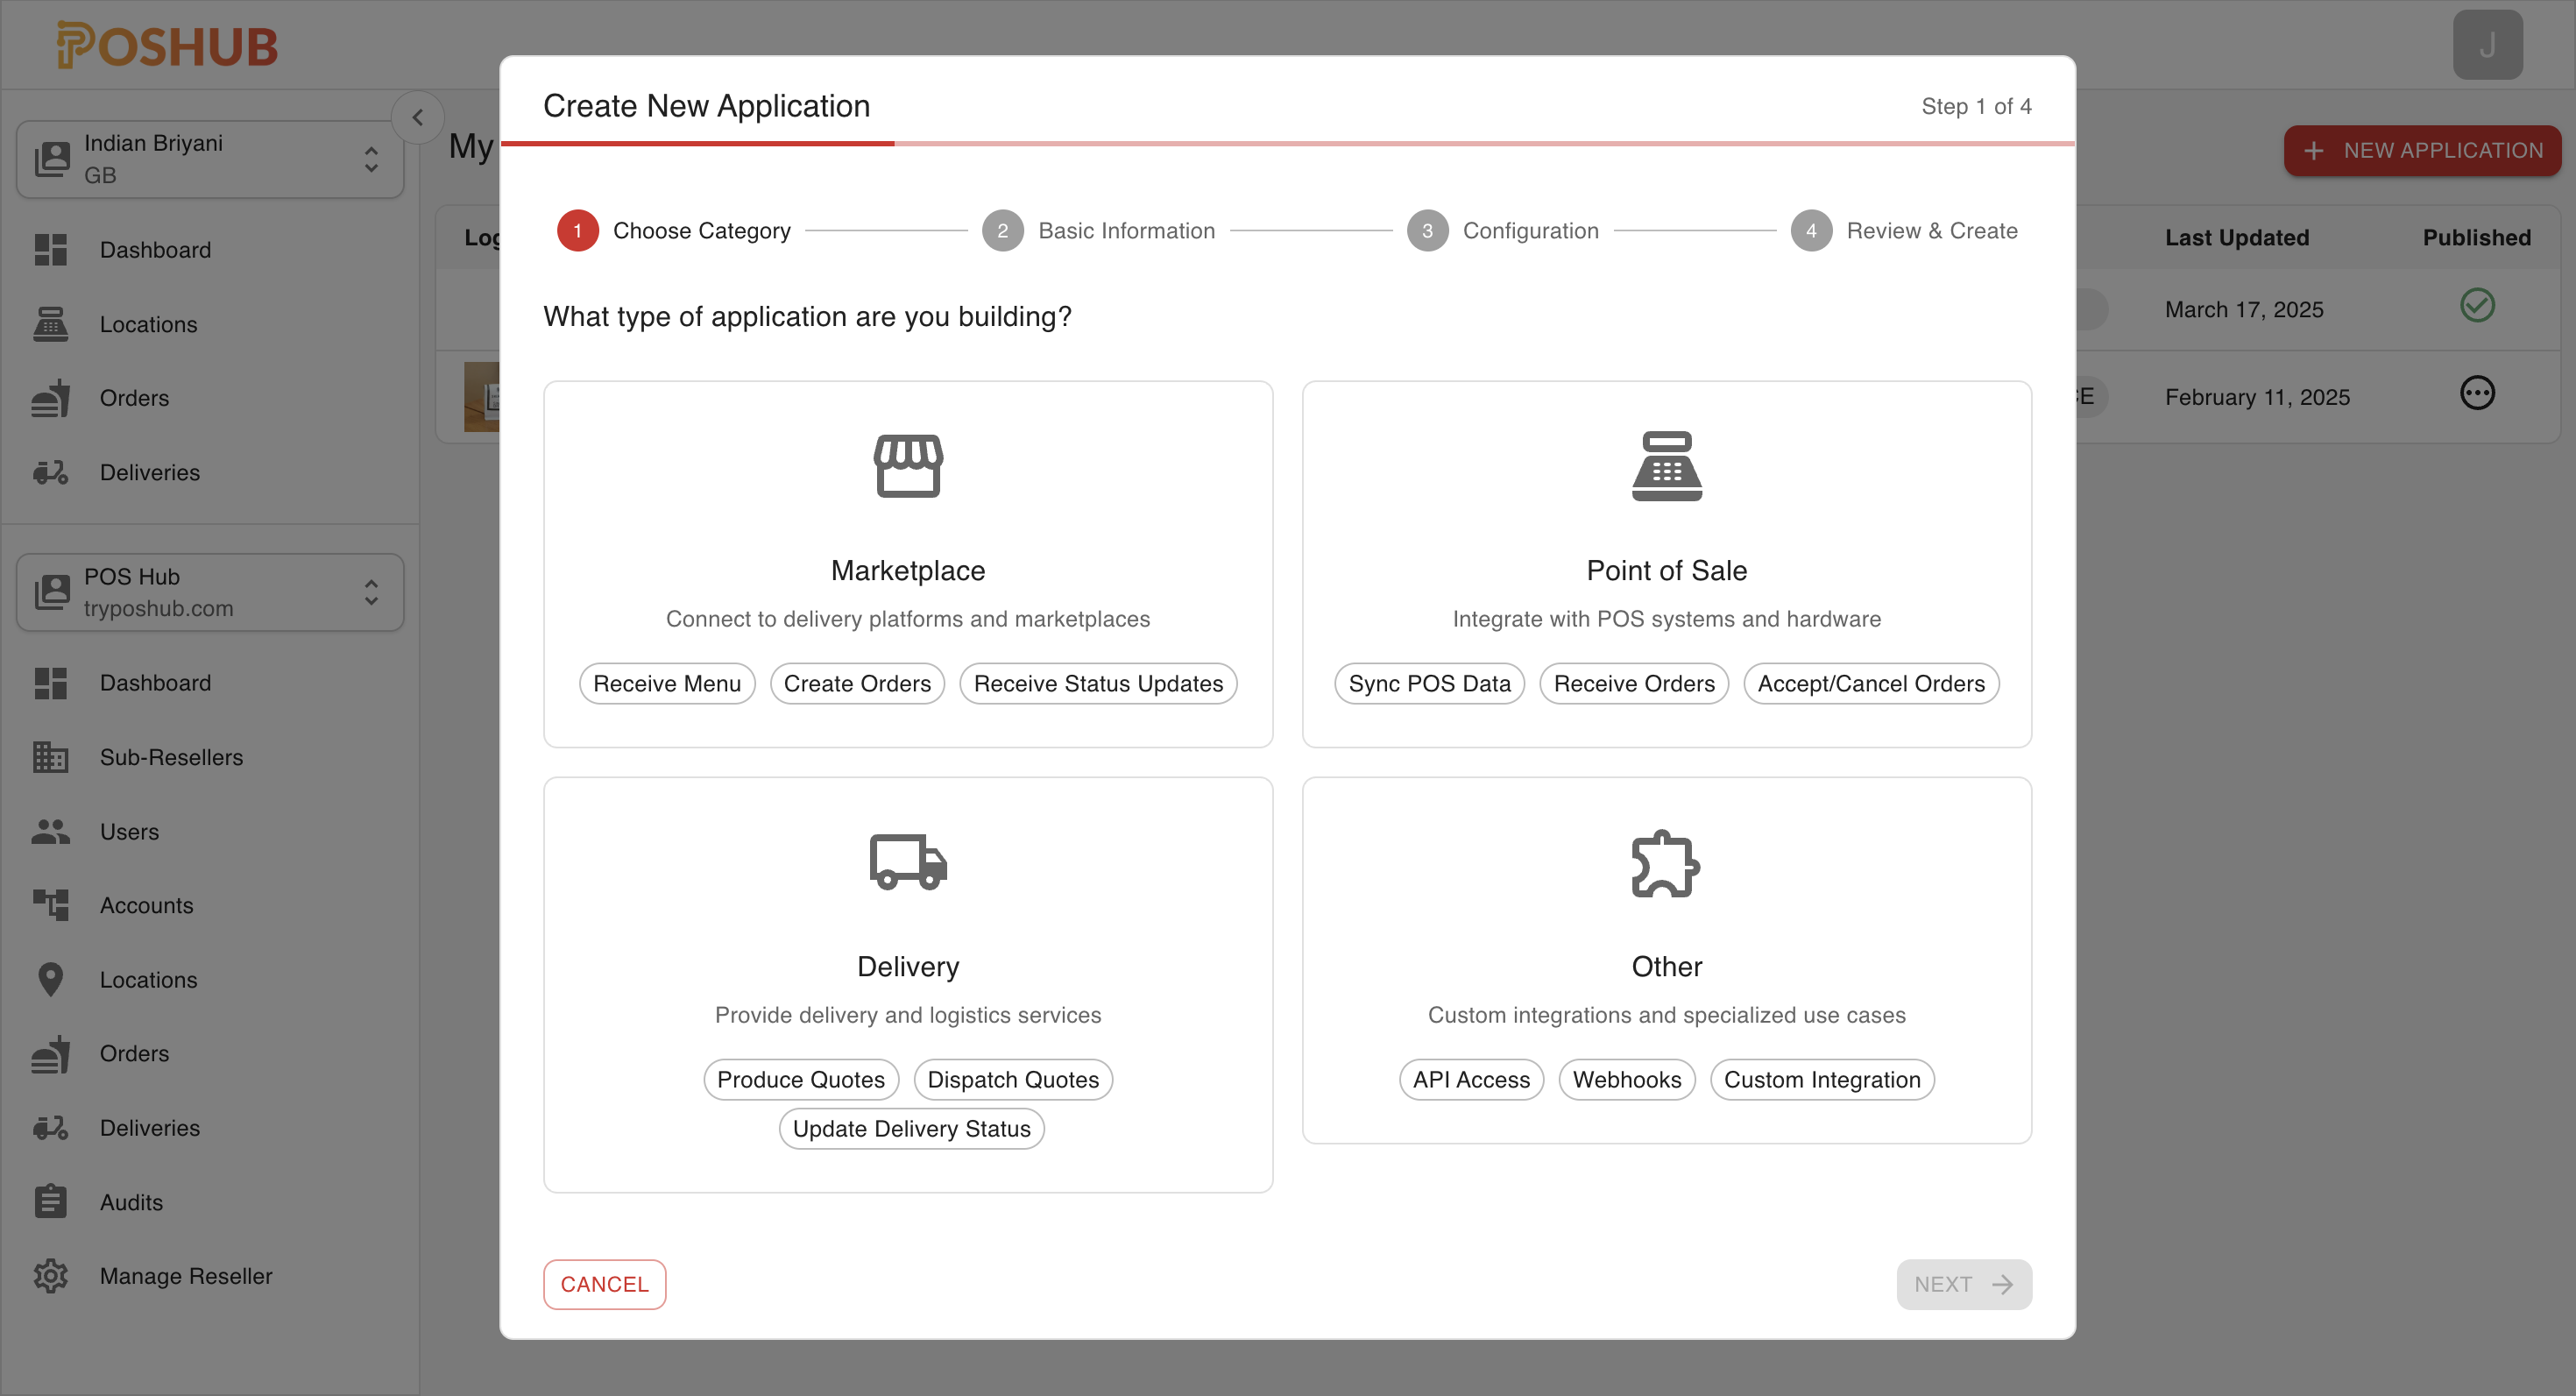Select the Point of Sale register icon

[x=1666, y=466]
